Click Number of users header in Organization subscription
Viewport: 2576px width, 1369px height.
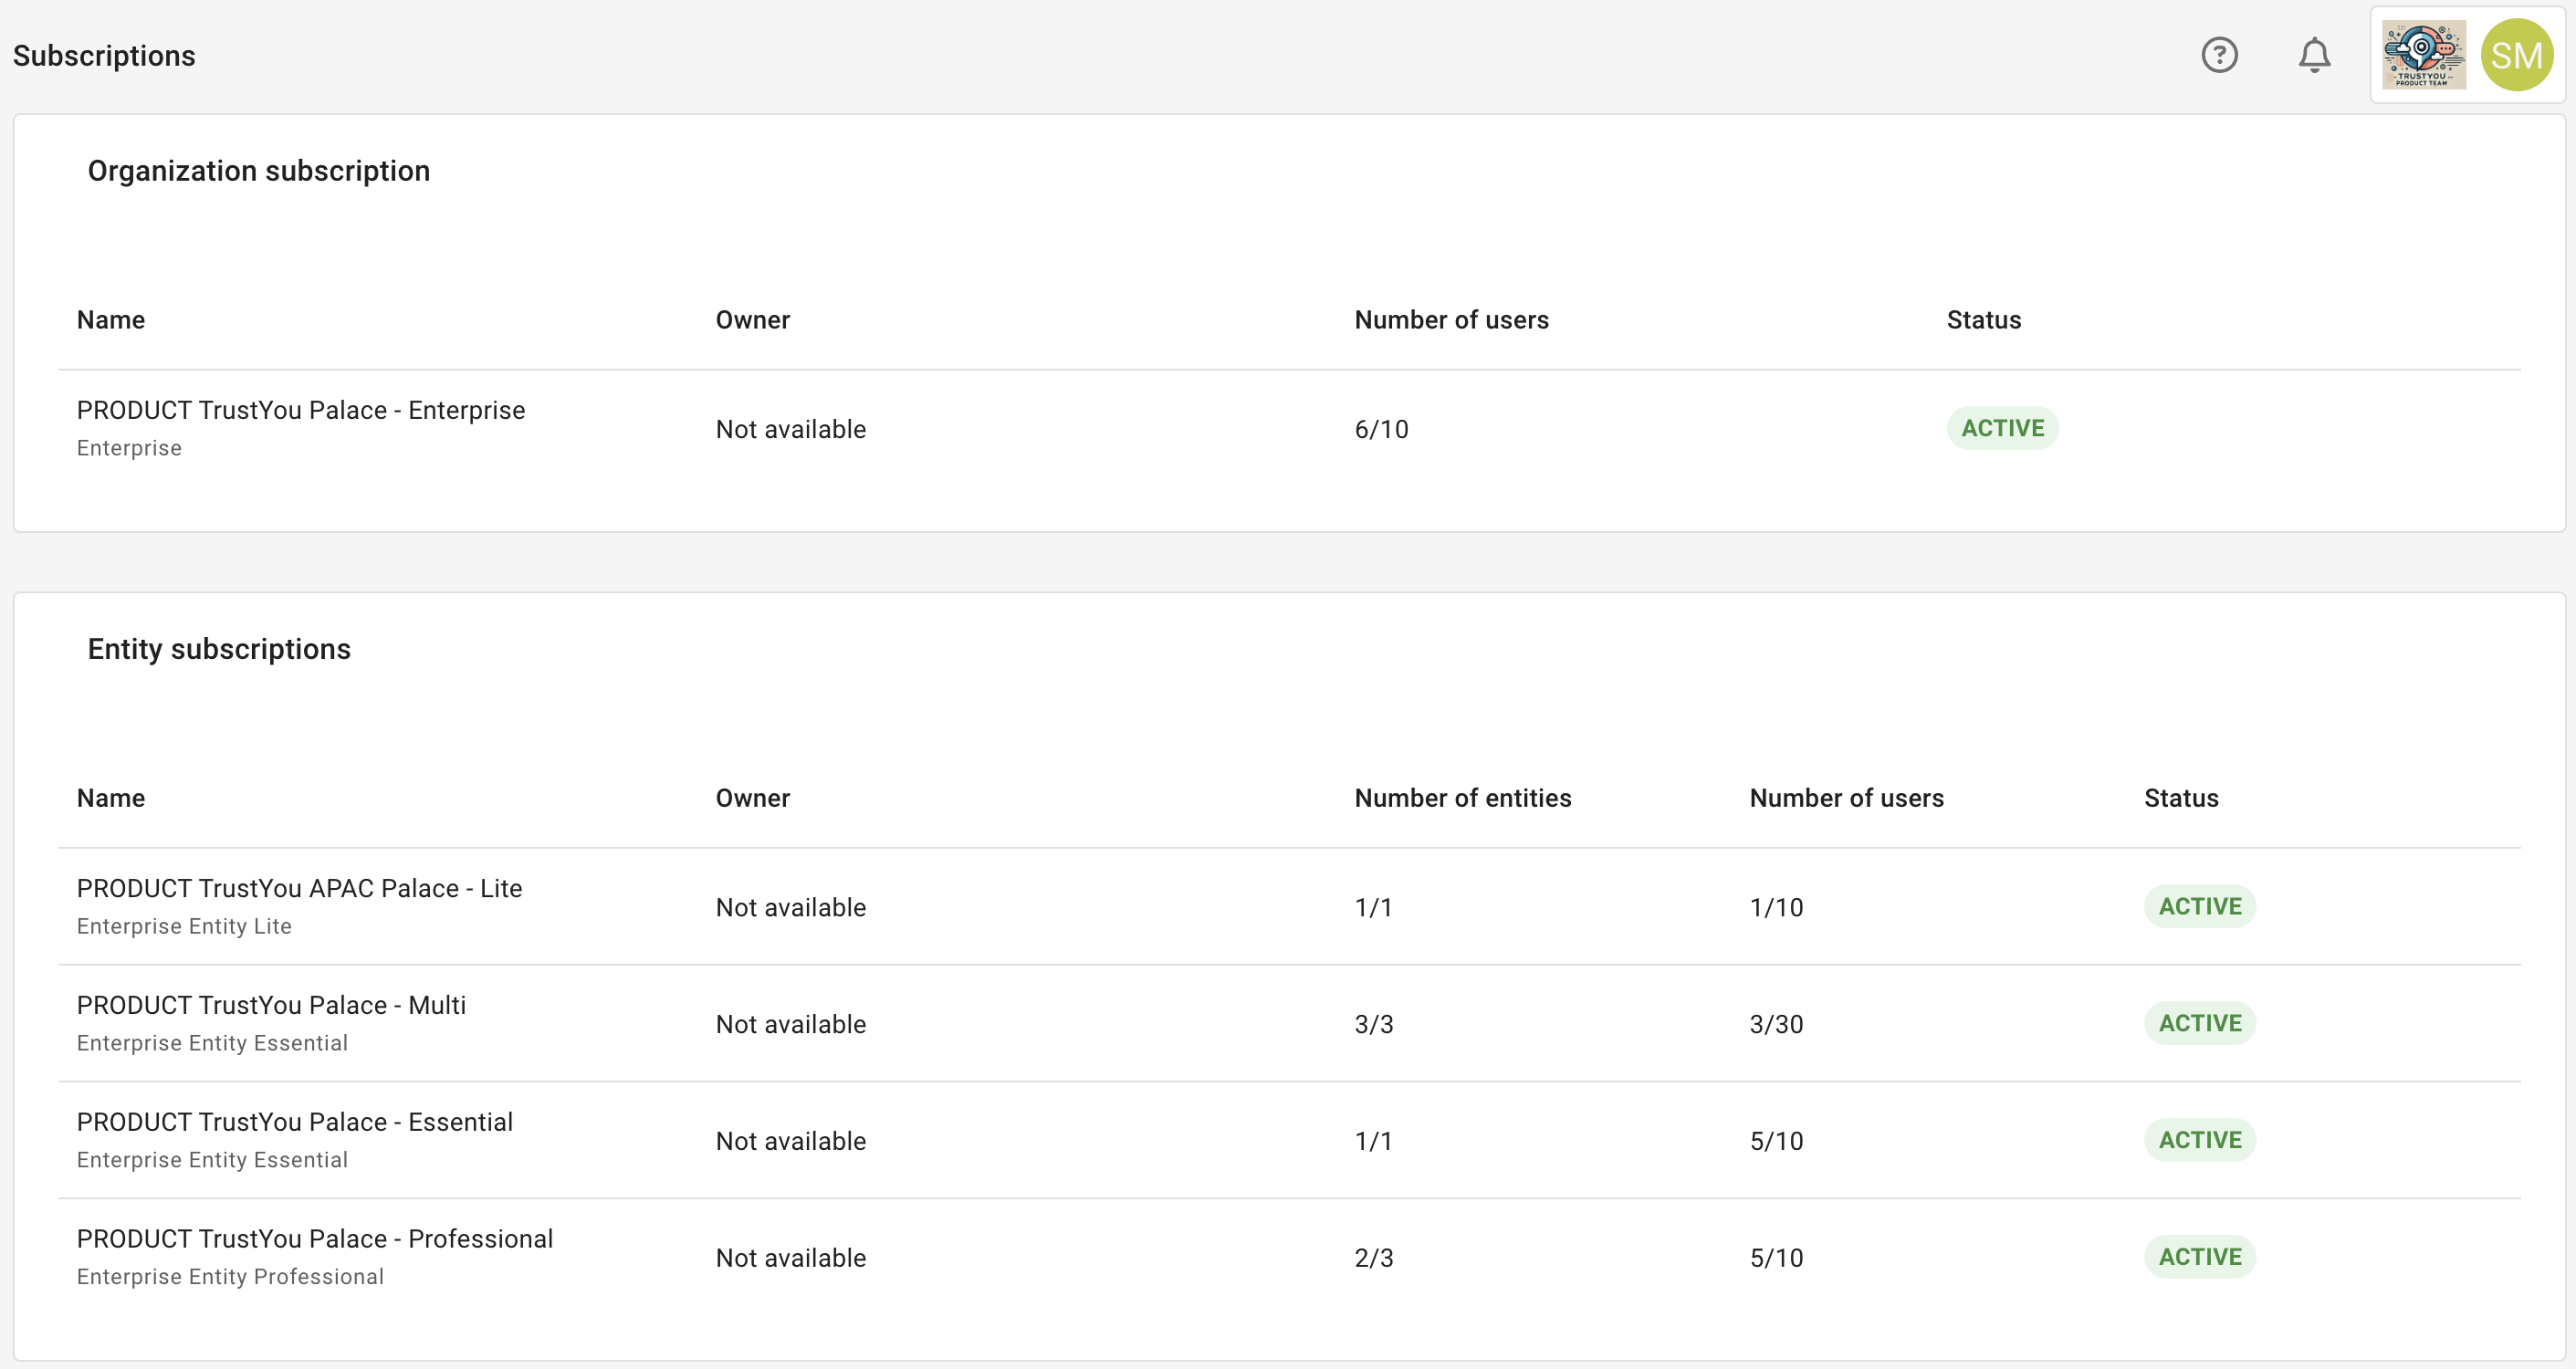click(x=1452, y=320)
